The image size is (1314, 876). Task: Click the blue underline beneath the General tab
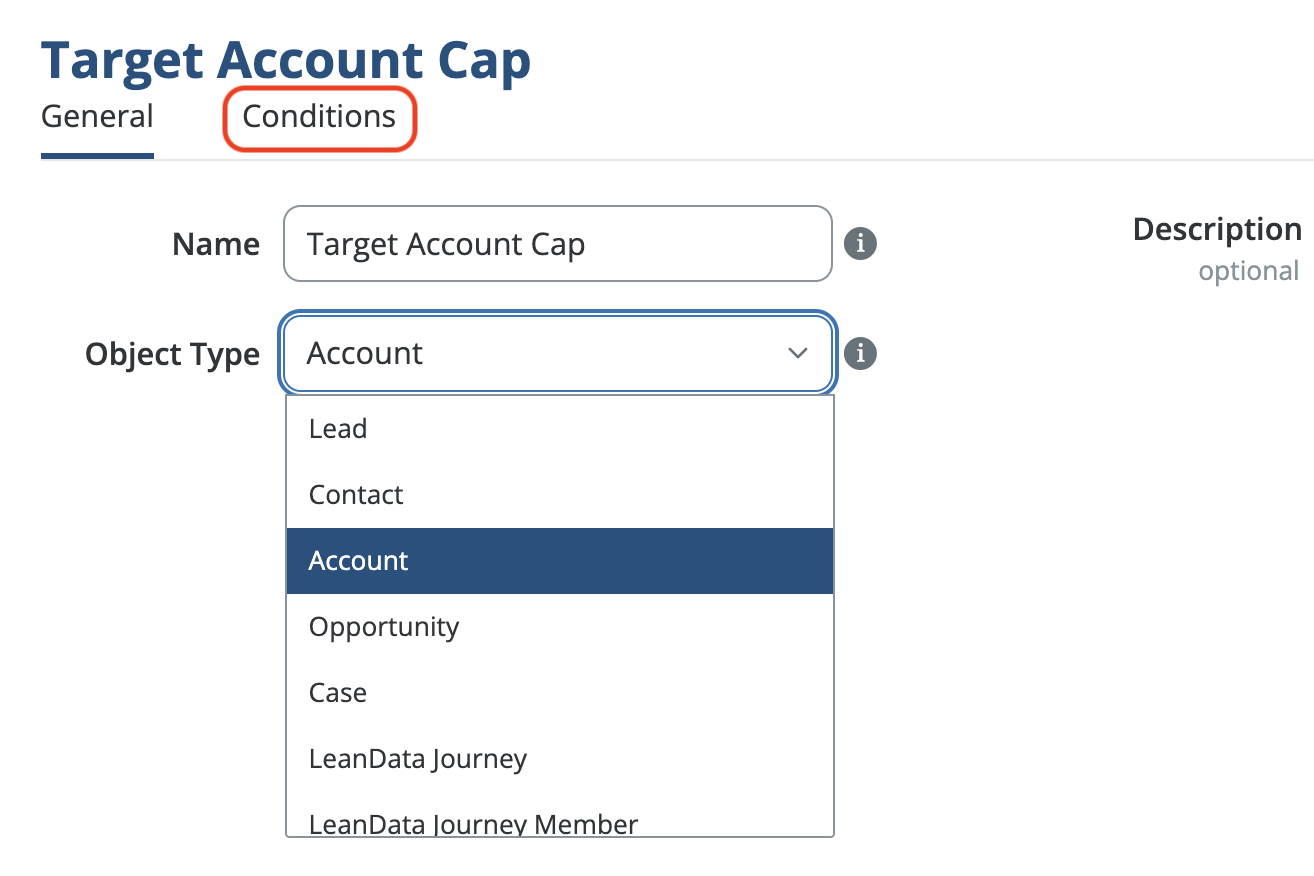point(97,156)
